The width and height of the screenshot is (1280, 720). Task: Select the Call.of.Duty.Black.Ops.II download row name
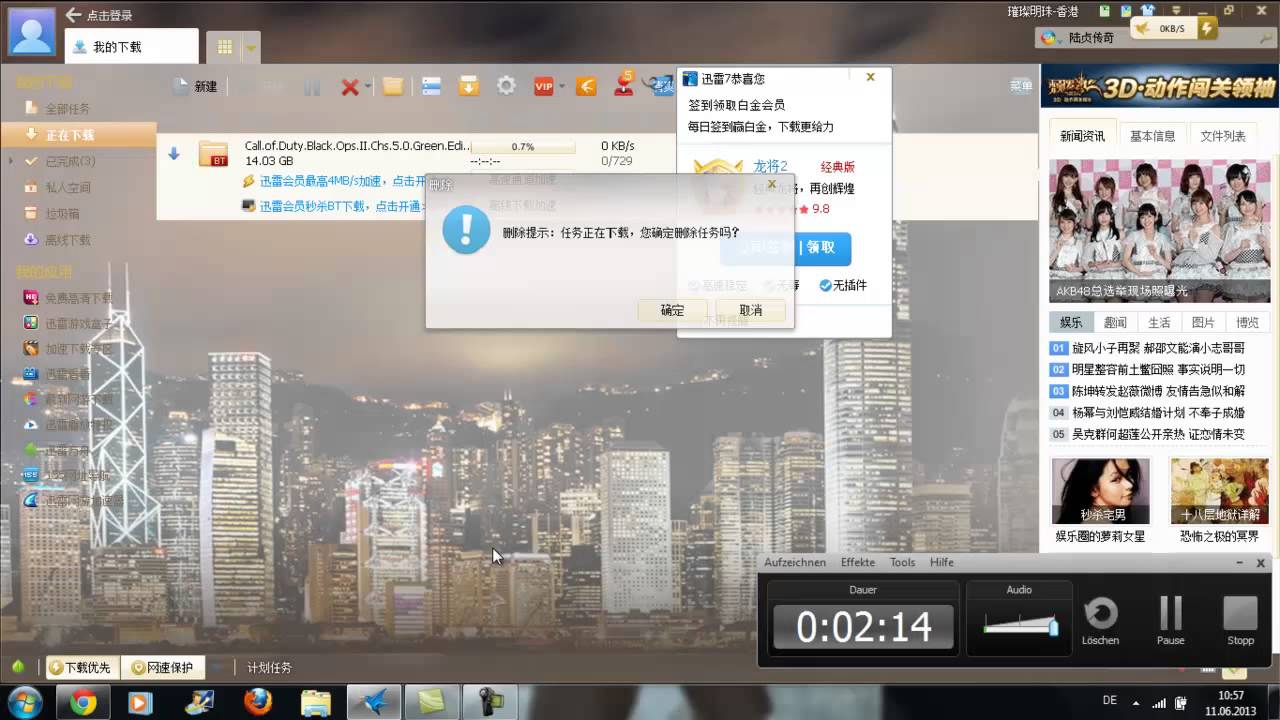[x=358, y=146]
